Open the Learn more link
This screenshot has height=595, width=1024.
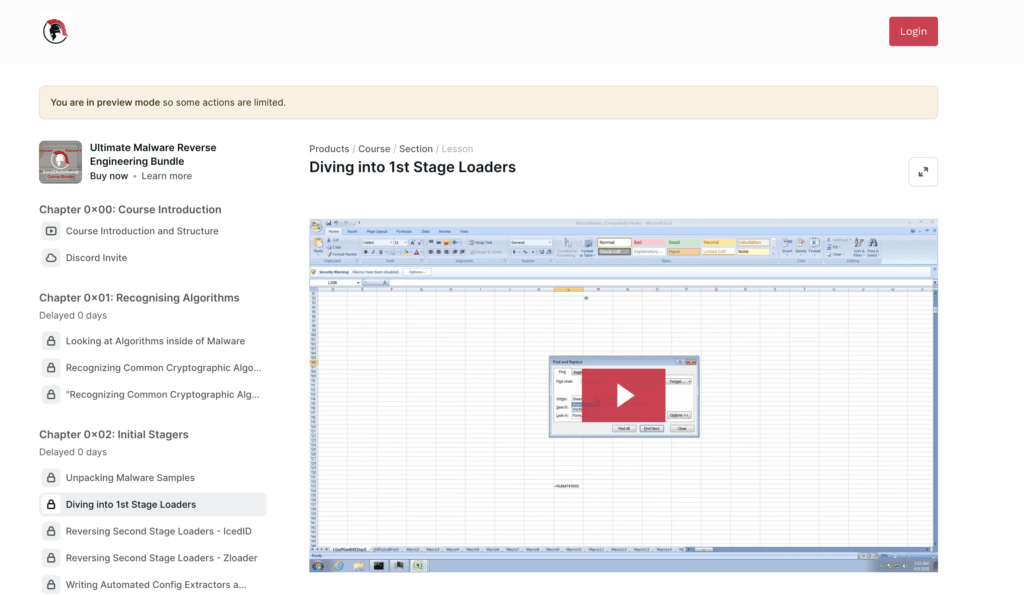click(x=166, y=176)
